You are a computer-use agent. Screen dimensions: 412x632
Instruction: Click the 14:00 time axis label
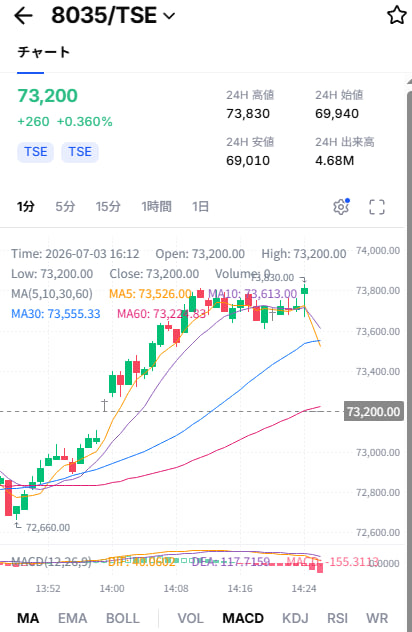(x=112, y=588)
